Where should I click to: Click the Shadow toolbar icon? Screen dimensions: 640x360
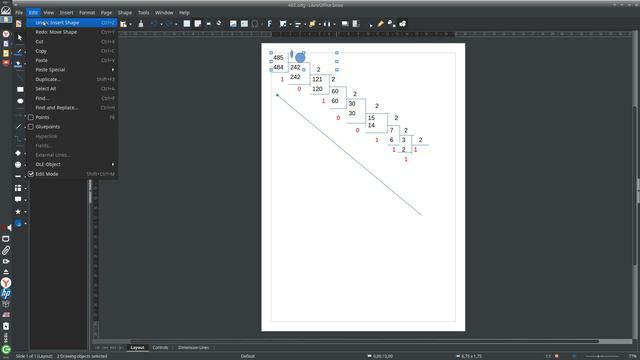click(345, 24)
